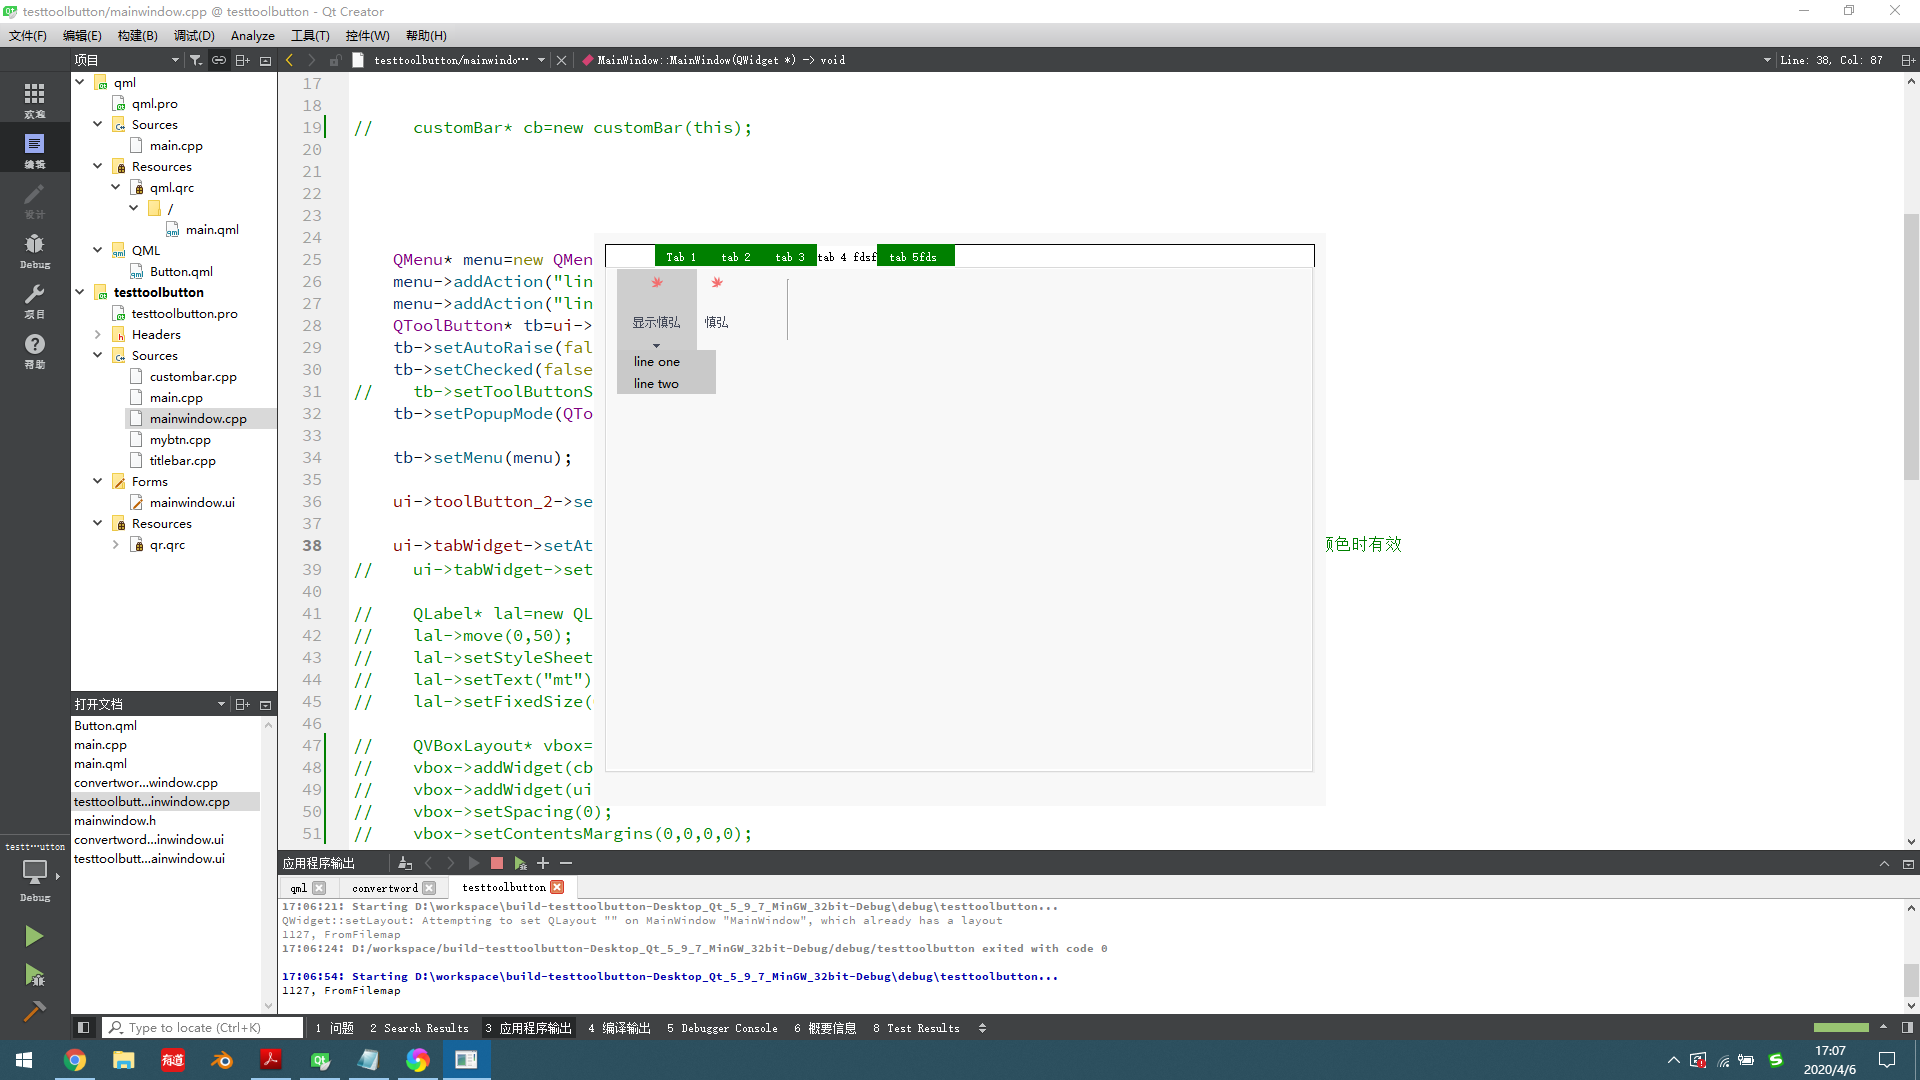Click the green build progress bar
This screenshot has width=1920, height=1080.
[1841, 1027]
